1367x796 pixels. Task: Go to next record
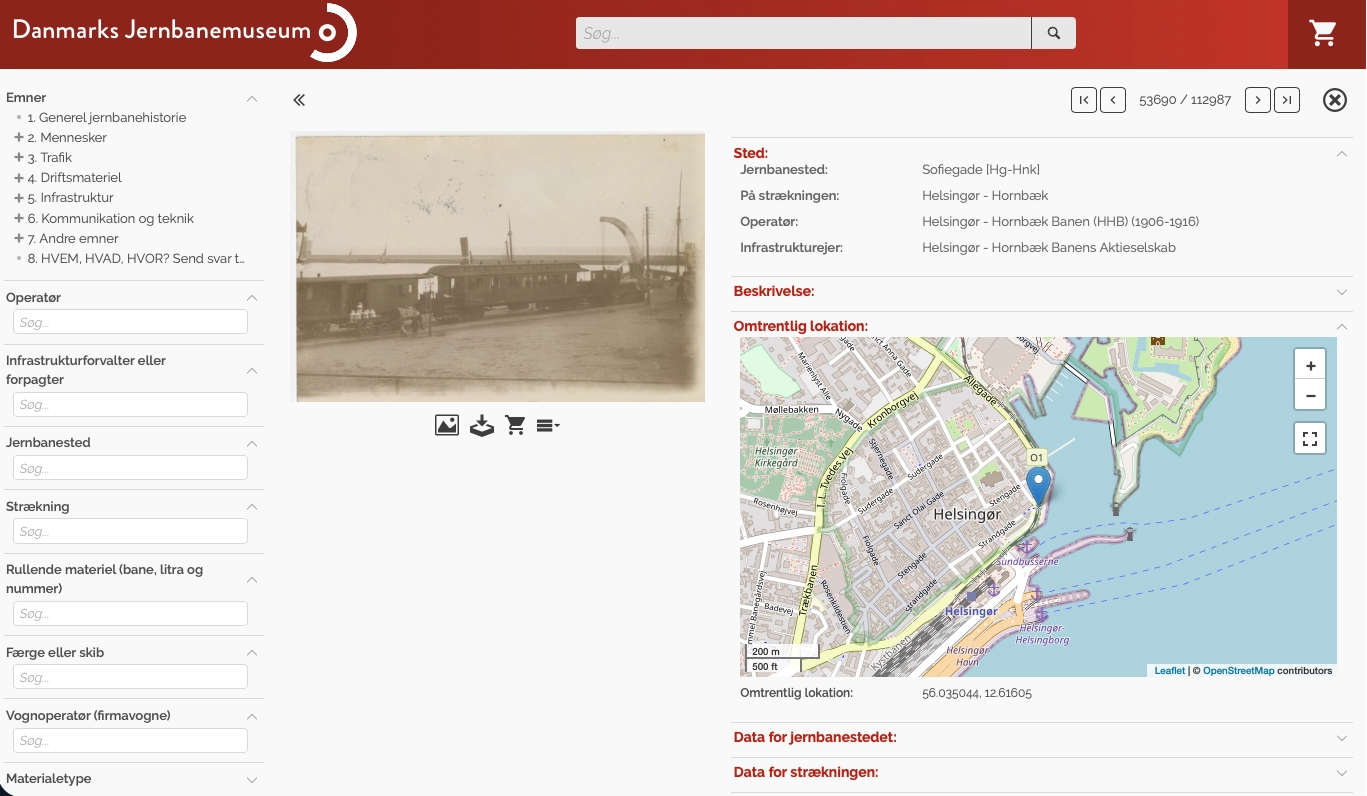1258,100
